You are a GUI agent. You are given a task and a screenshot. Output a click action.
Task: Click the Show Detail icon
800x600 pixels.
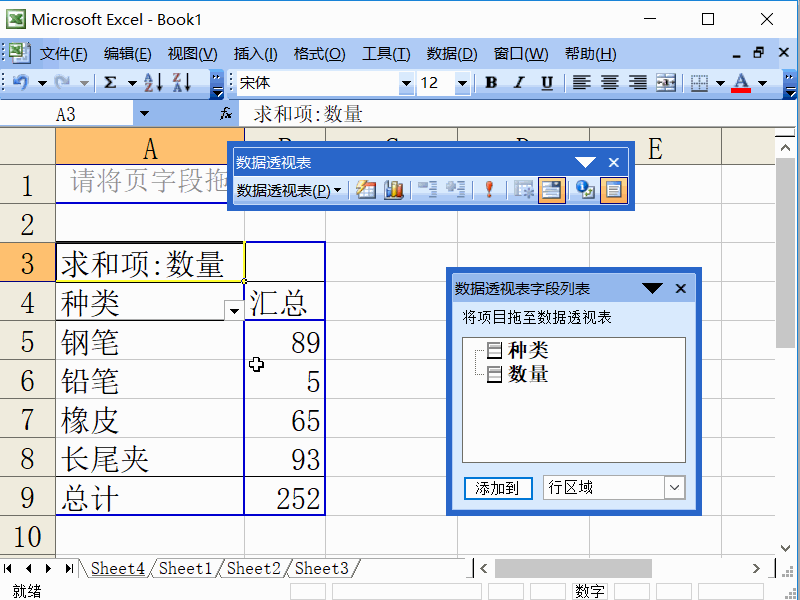(x=455, y=190)
